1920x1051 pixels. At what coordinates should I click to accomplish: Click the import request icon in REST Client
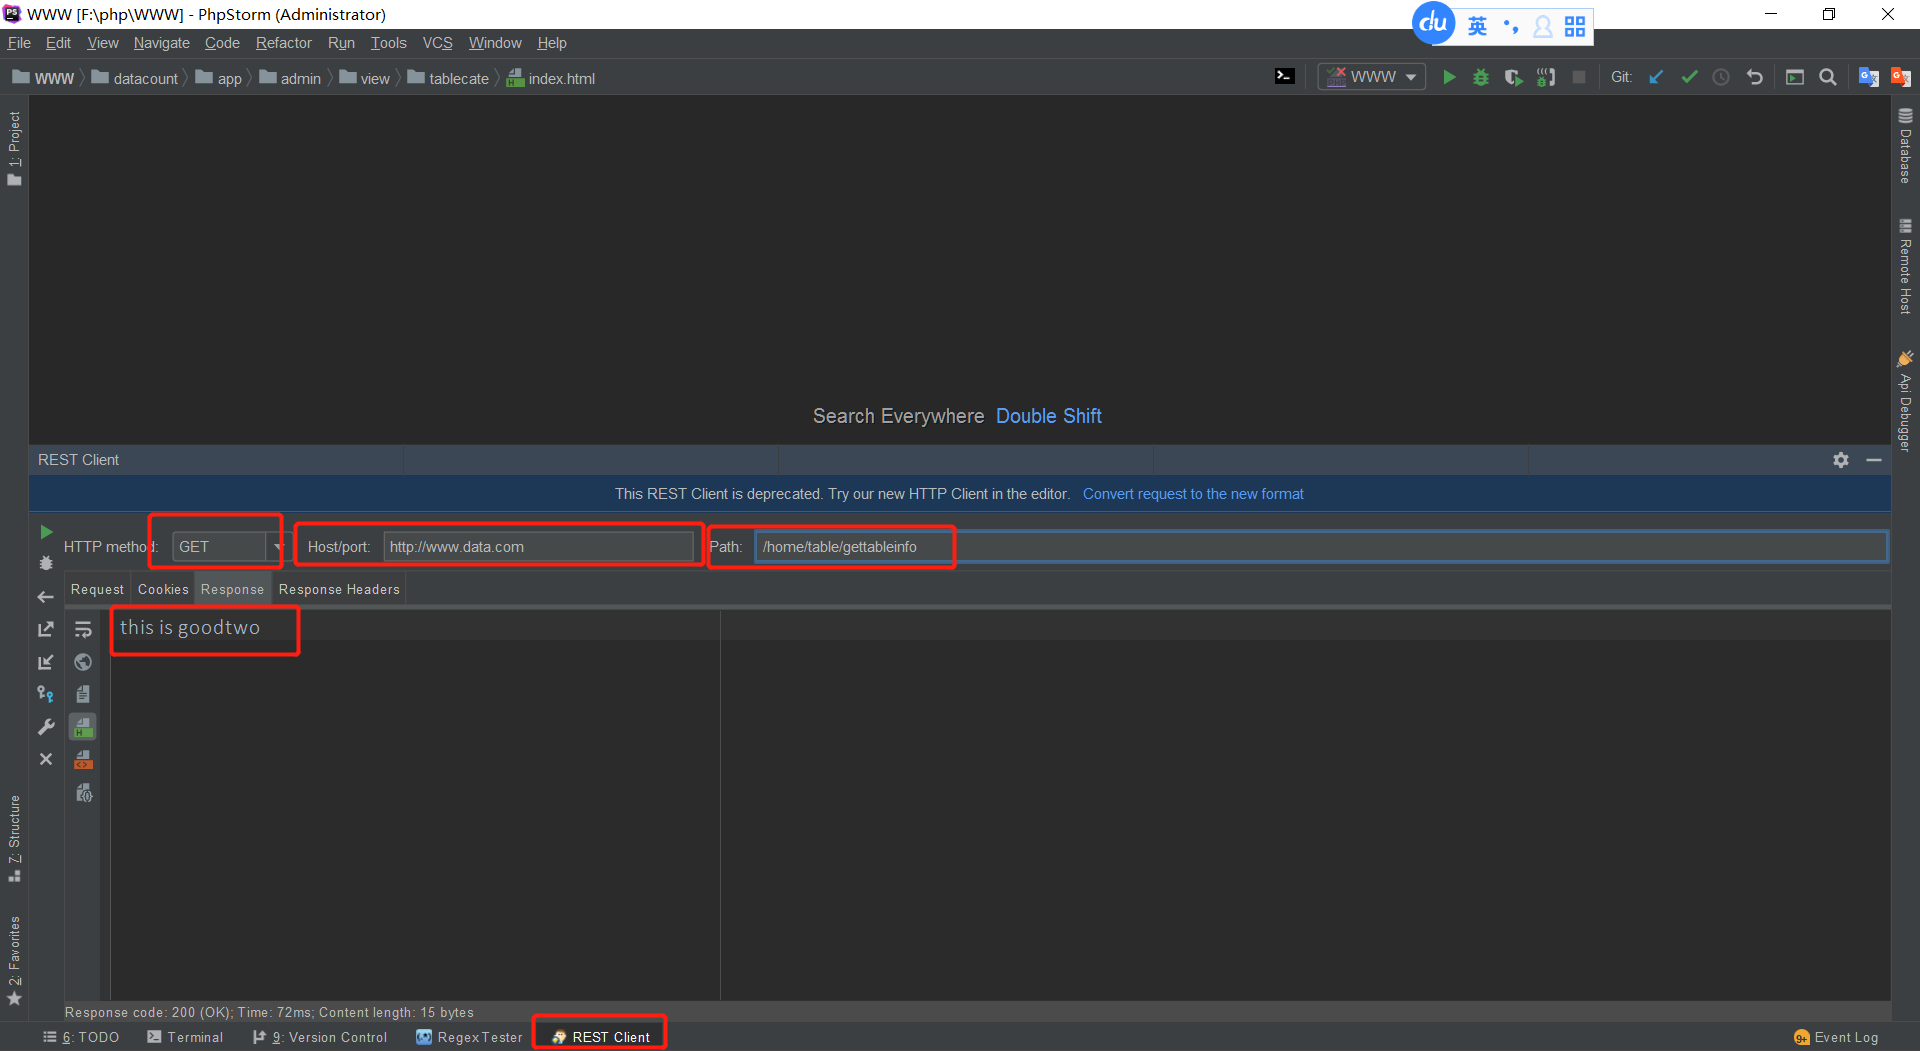click(46, 662)
